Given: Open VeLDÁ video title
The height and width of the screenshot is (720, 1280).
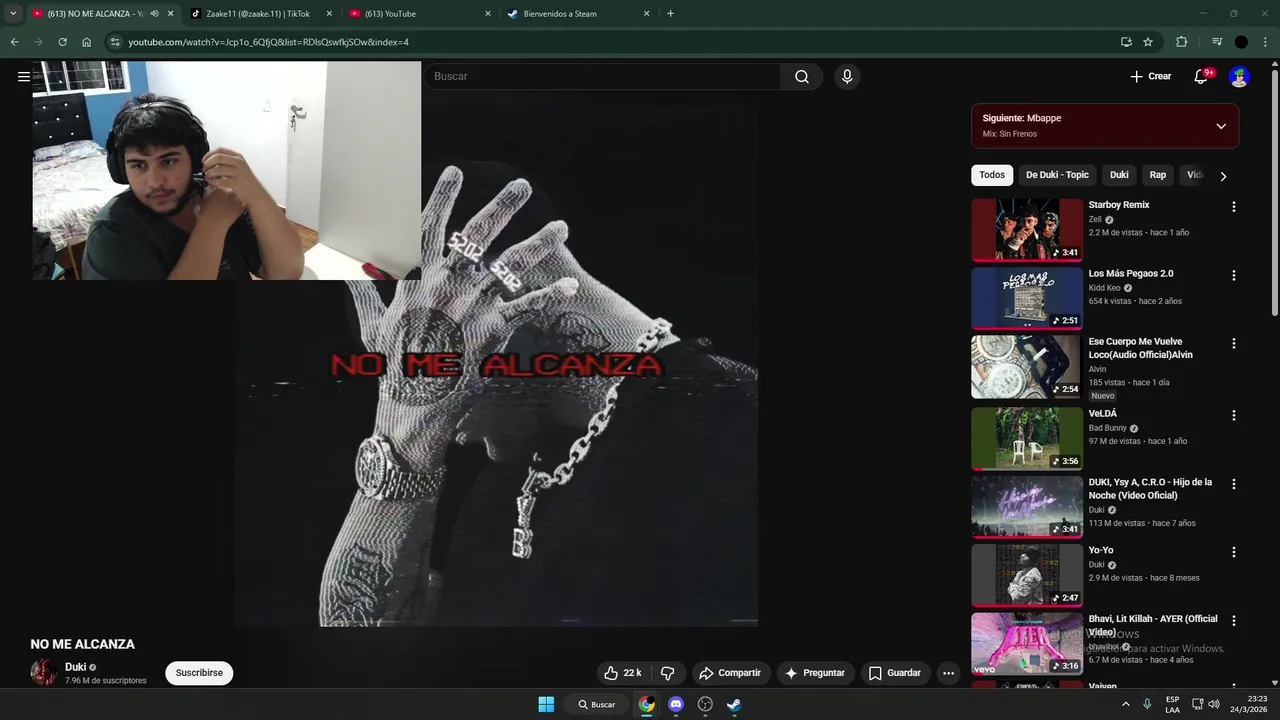Looking at the screenshot, I should click(1103, 414).
